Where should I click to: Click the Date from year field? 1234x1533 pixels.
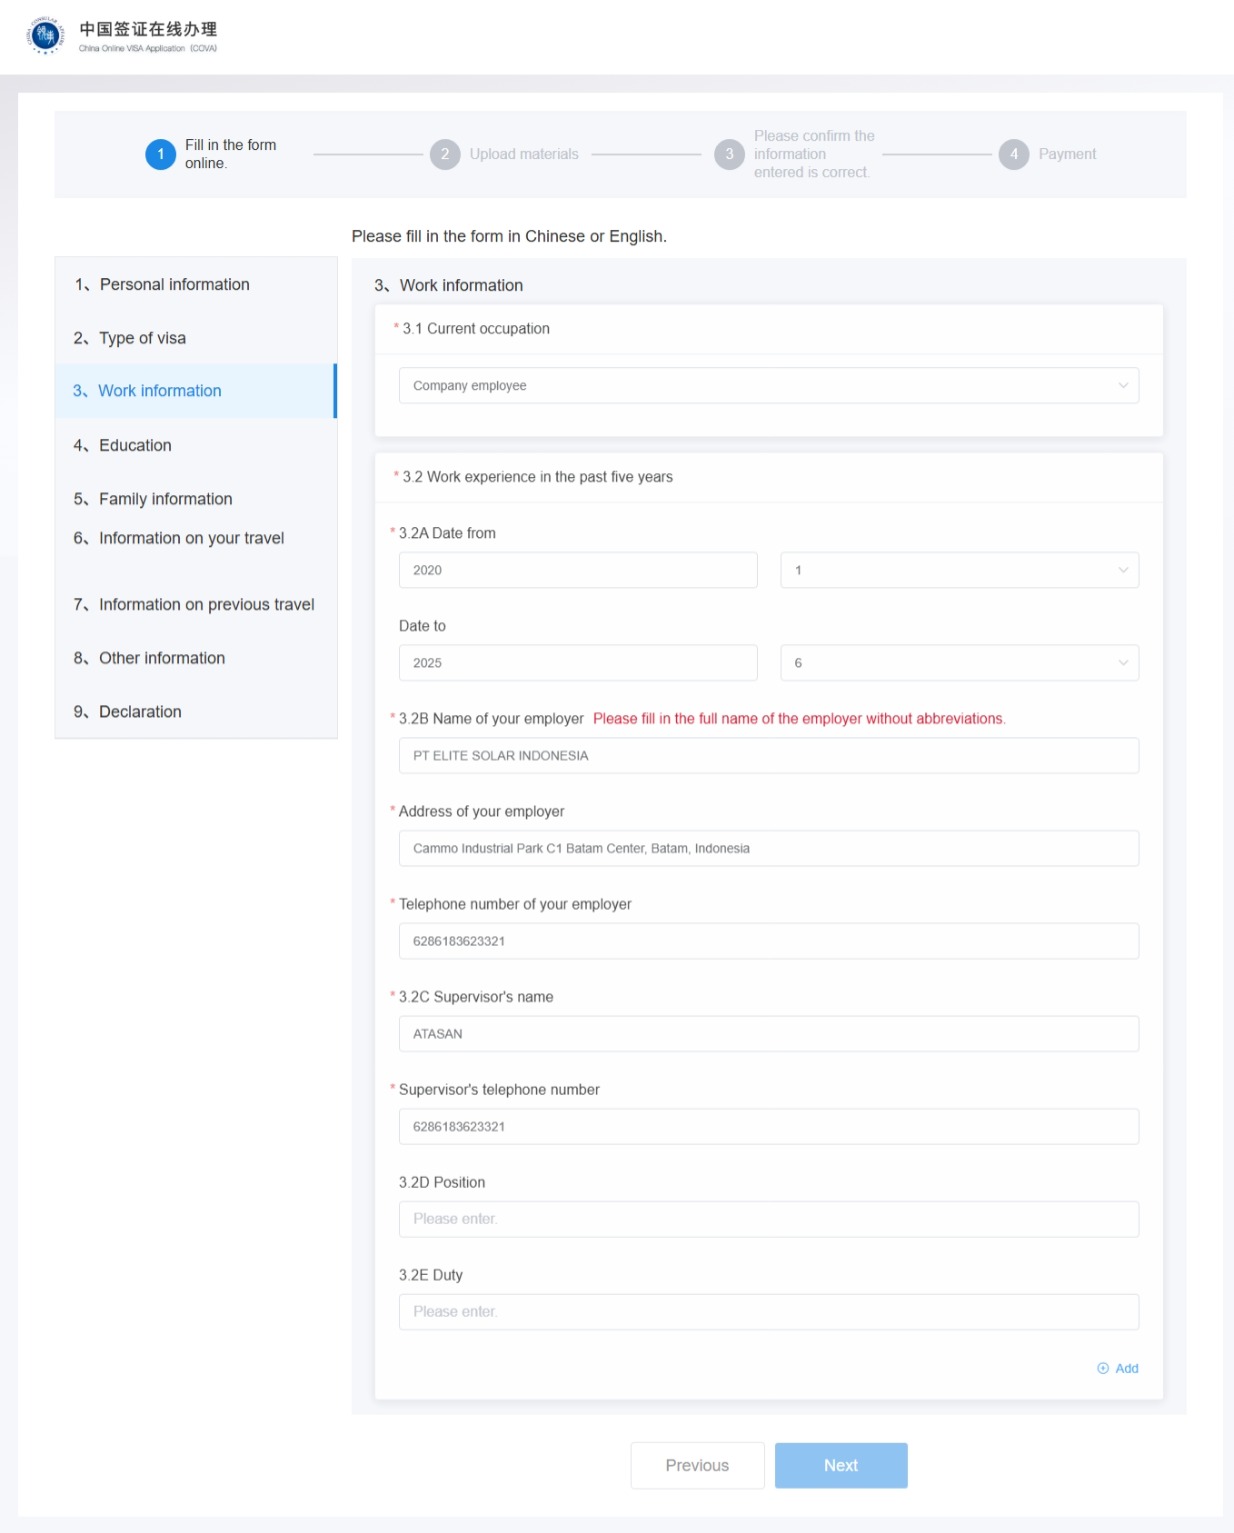(577, 570)
